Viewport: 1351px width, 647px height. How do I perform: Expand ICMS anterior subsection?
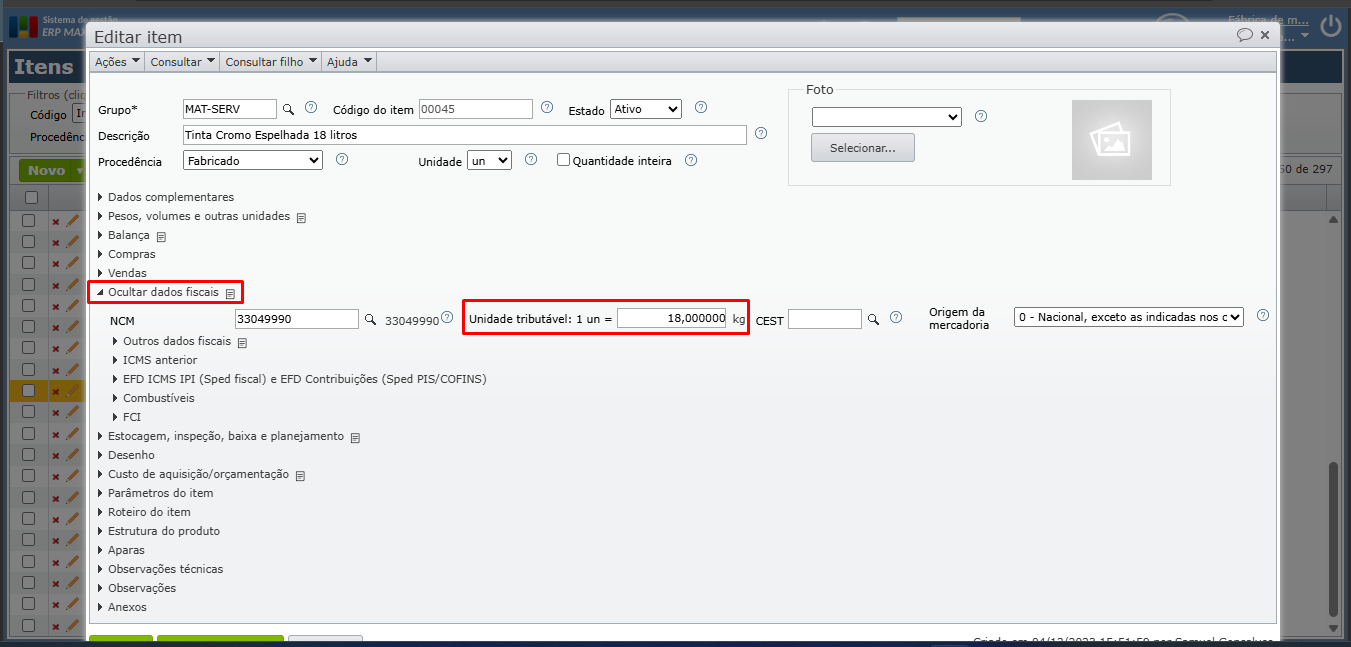point(155,360)
